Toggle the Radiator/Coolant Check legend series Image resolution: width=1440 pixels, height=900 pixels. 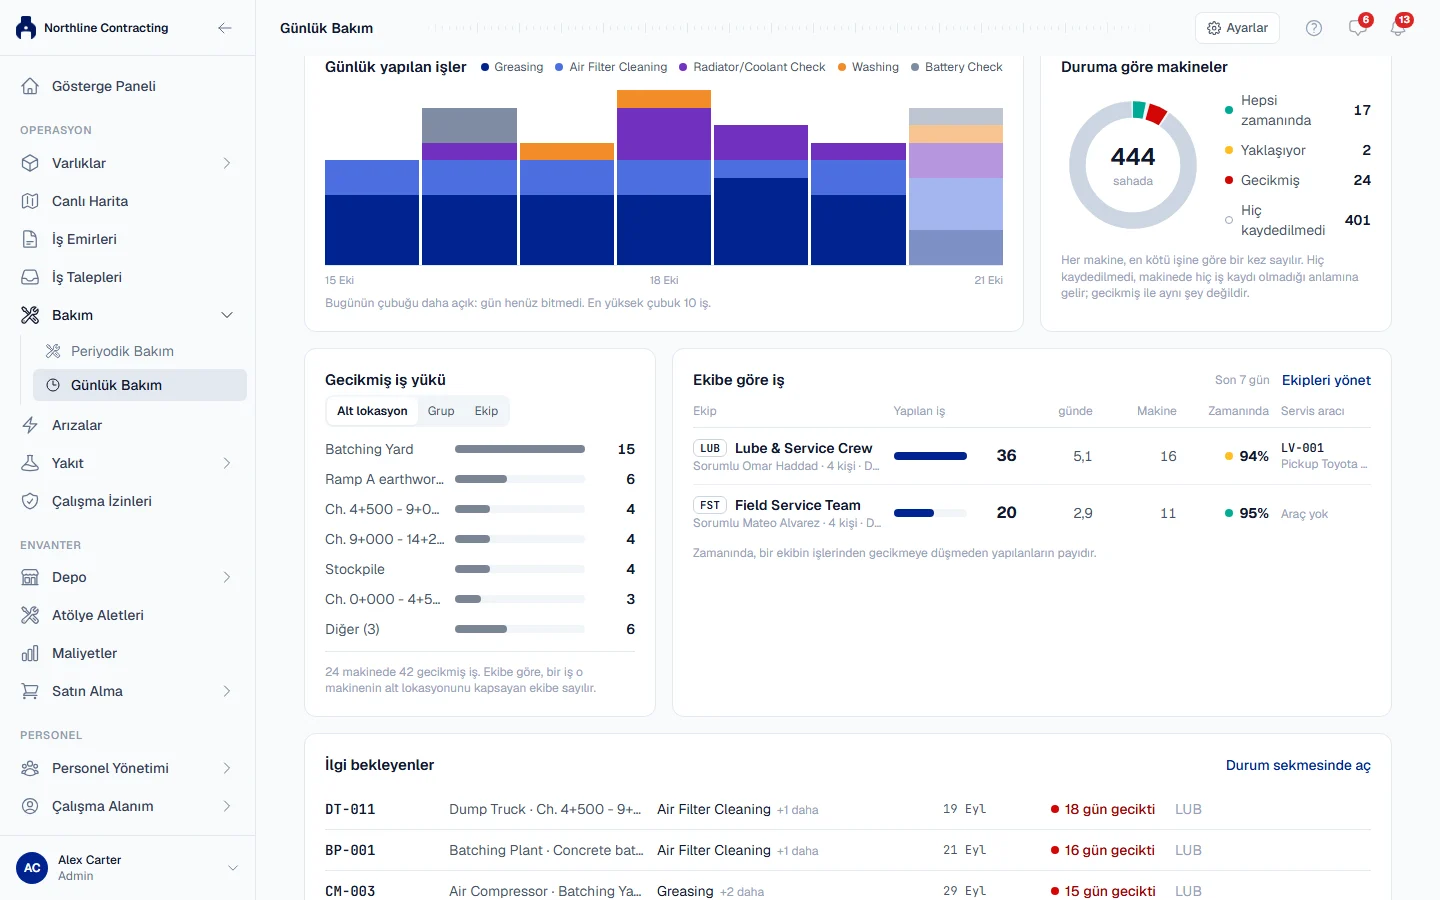pyautogui.click(x=752, y=67)
